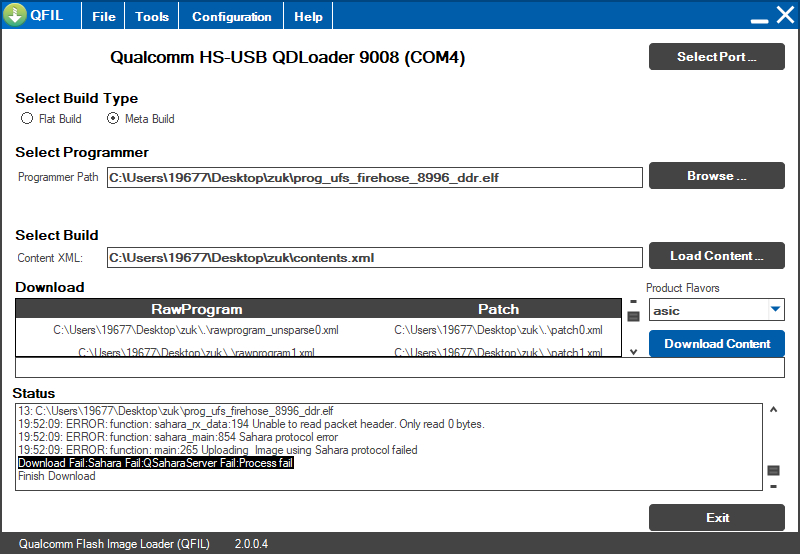Click the Qualcomm Flash Image Loader status bar label
This screenshot has width=800, height=554.
(x=114, y=544)
